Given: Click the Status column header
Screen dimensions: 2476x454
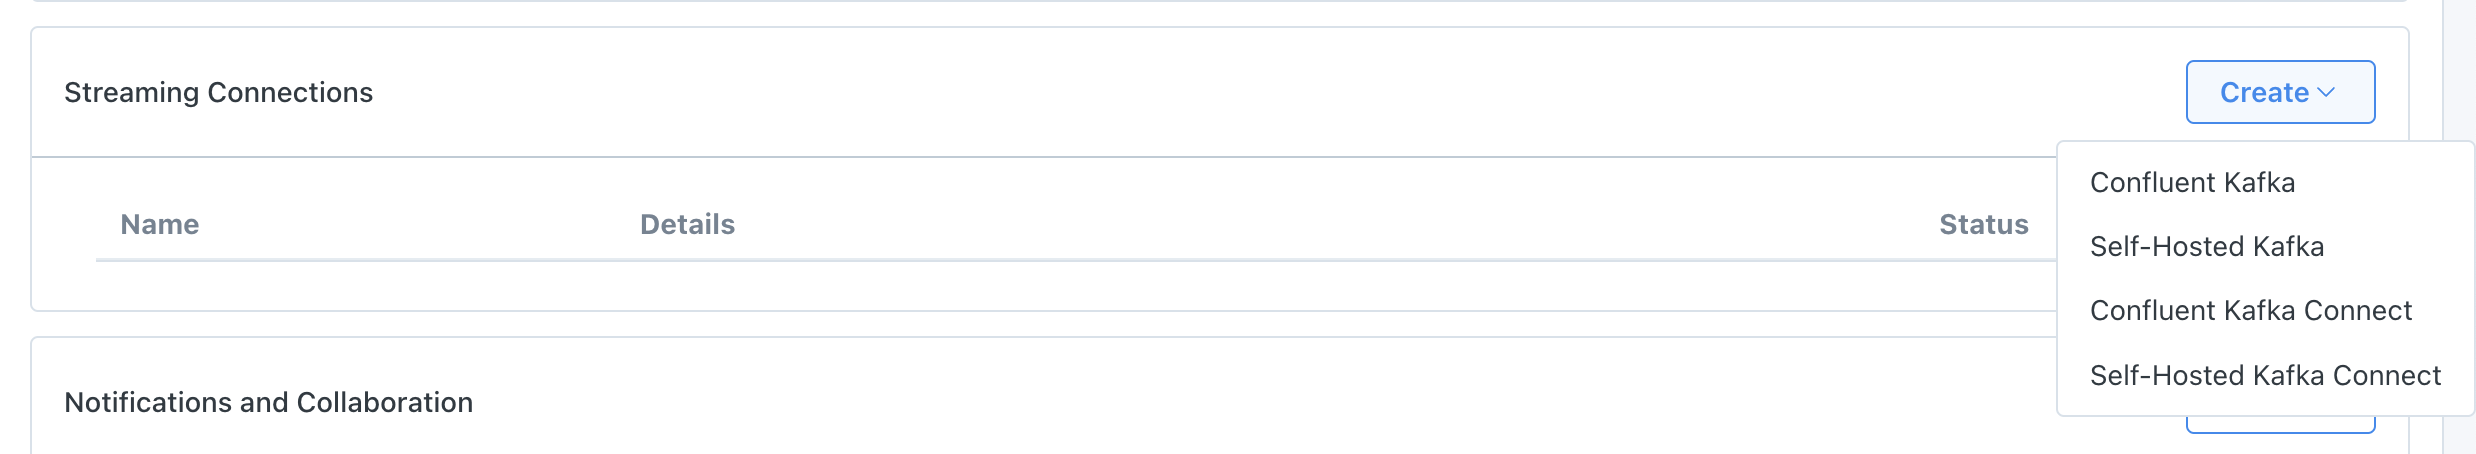Looking at the screenshot, I should point(1983,225).
